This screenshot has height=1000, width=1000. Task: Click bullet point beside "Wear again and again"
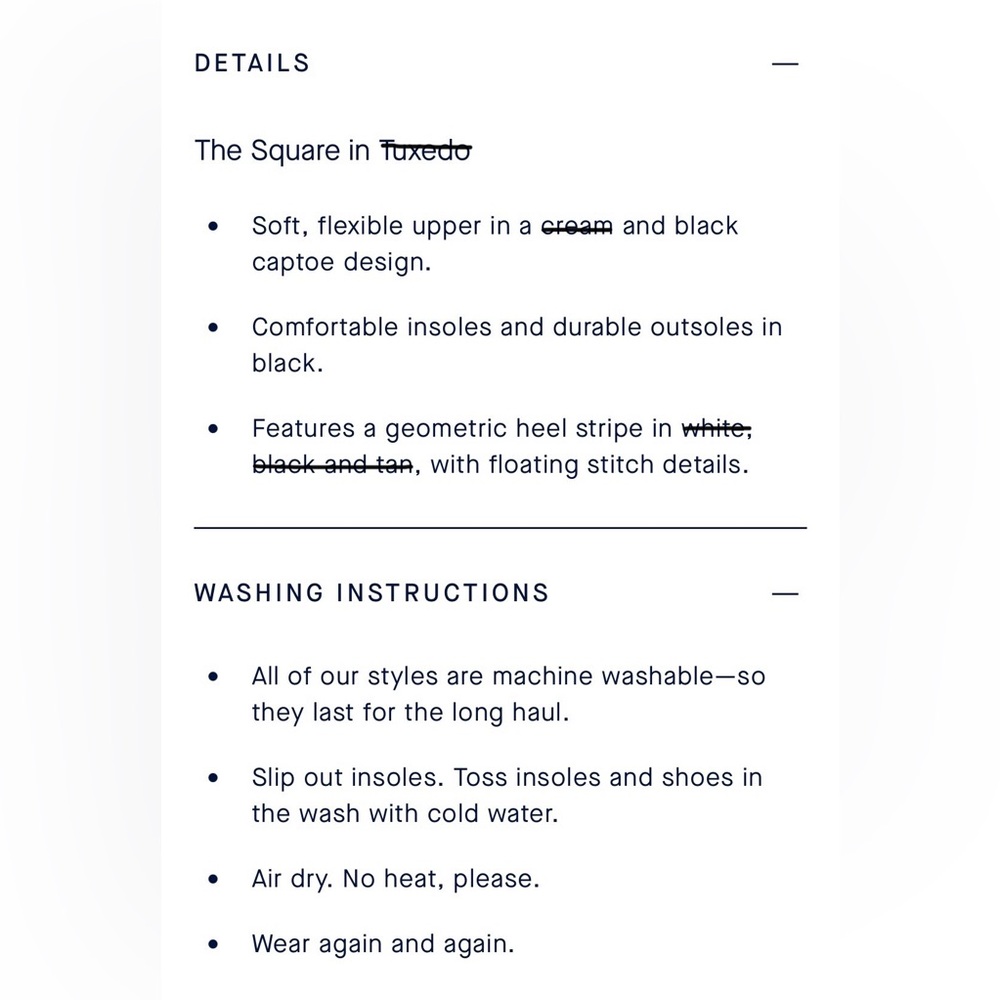coord(213,944)
